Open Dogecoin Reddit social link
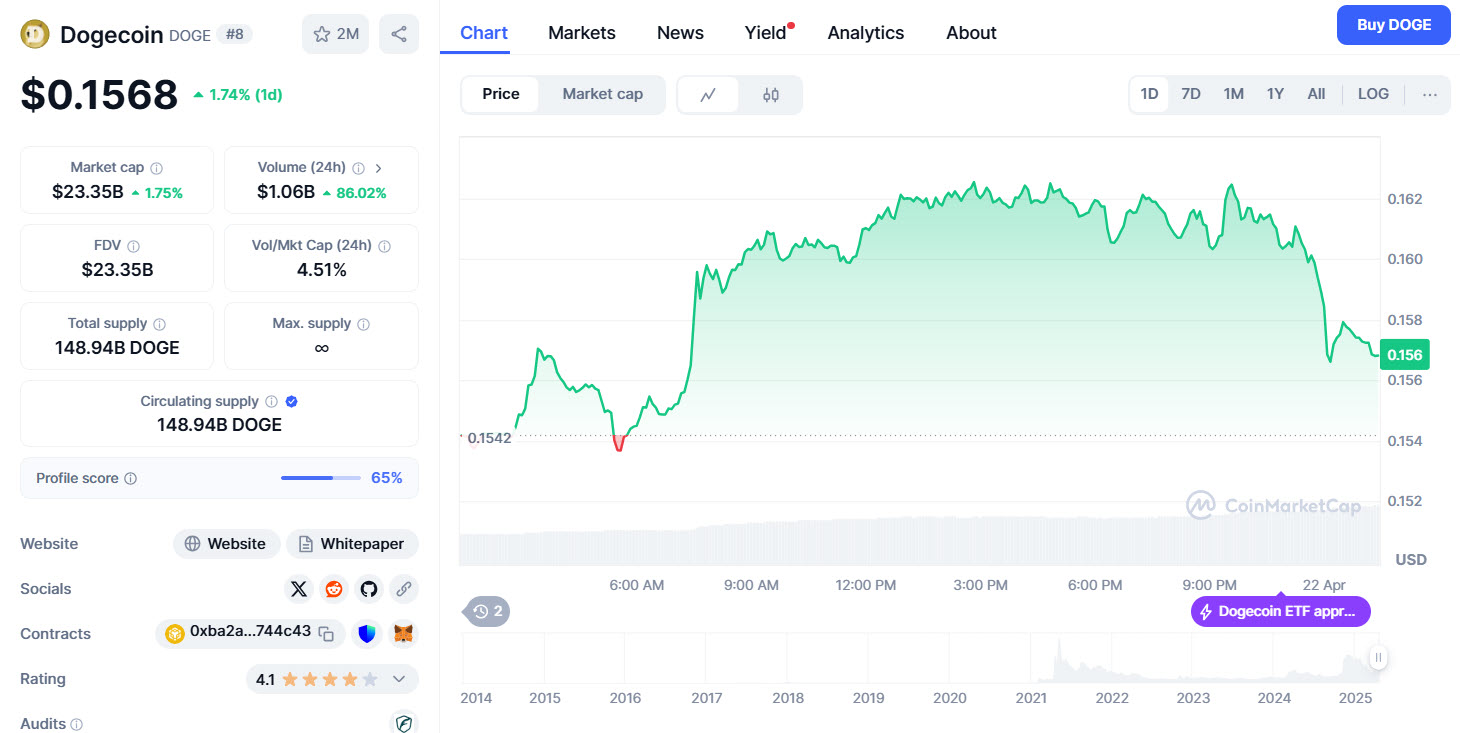Screen dimensions: 1460x733 [334, 589]
